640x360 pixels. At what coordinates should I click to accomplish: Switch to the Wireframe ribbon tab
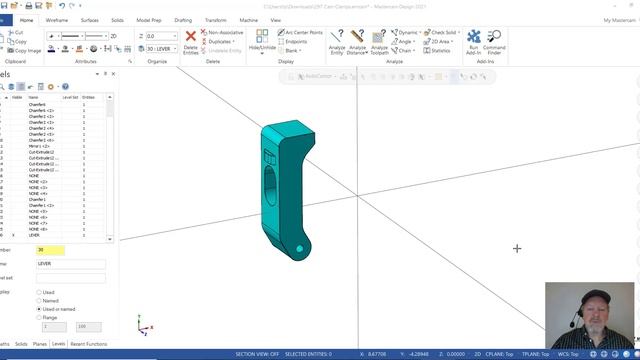[x=57, y=20]
